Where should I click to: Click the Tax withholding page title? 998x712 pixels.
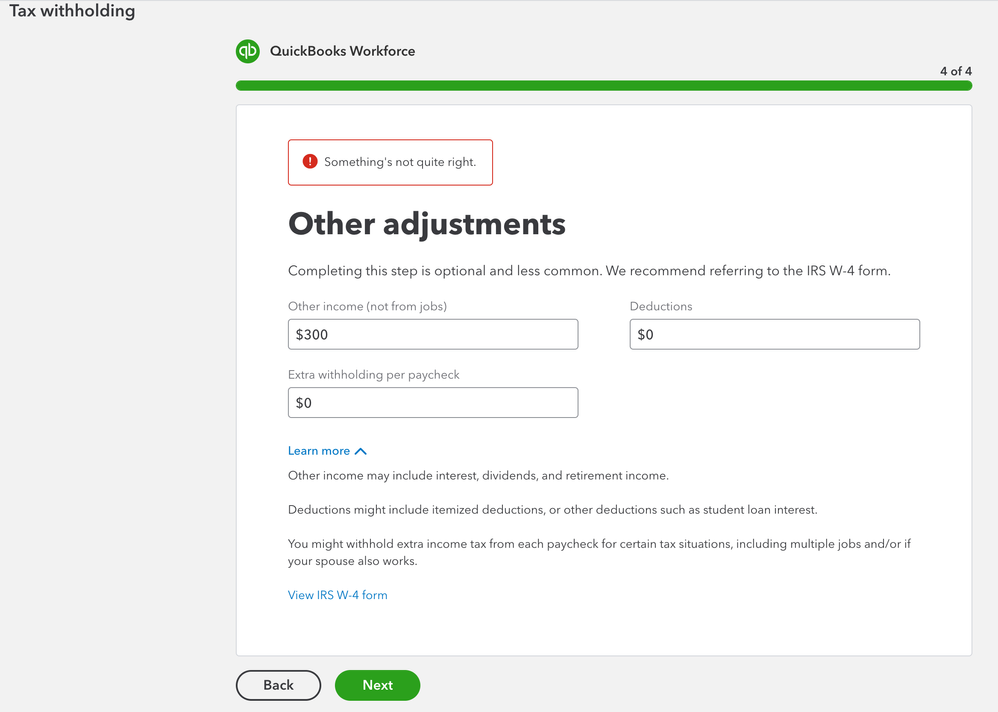(x=72, y=12)
